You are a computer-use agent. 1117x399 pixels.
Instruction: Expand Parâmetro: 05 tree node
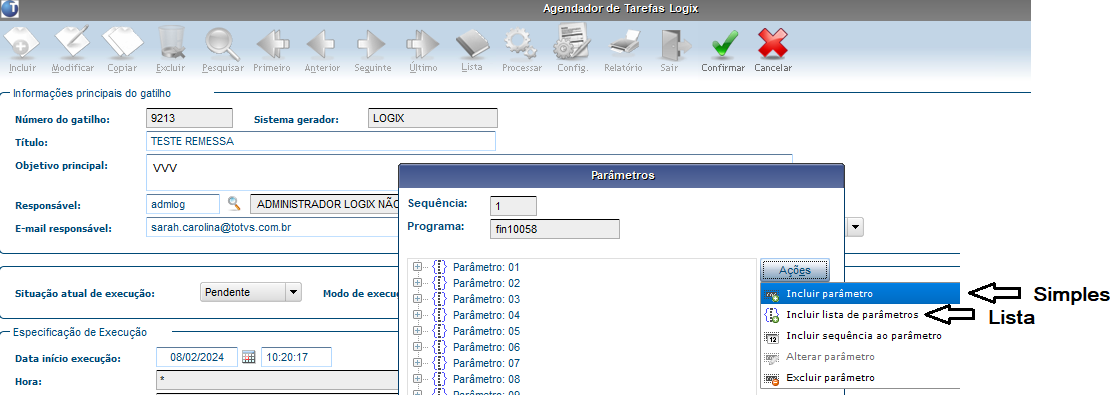418,331
